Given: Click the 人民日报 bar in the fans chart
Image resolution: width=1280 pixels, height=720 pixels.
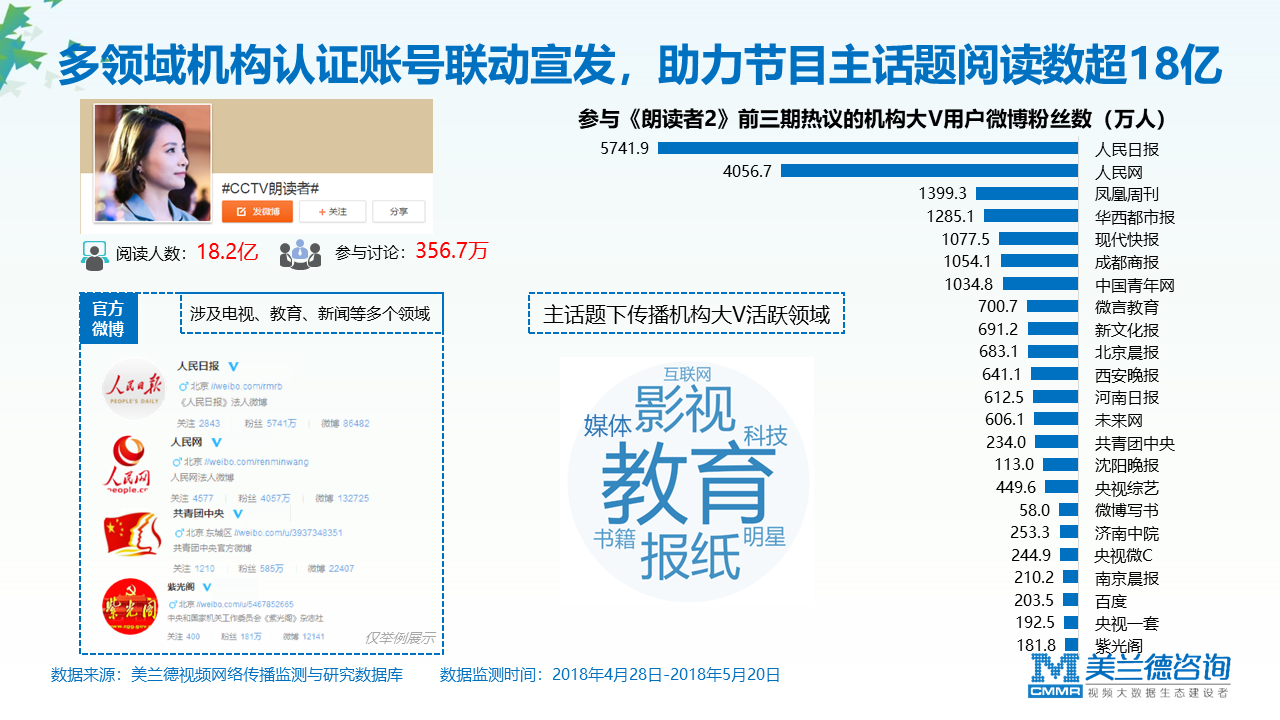Looking at the screenshot, I should [x=867, y=149].
